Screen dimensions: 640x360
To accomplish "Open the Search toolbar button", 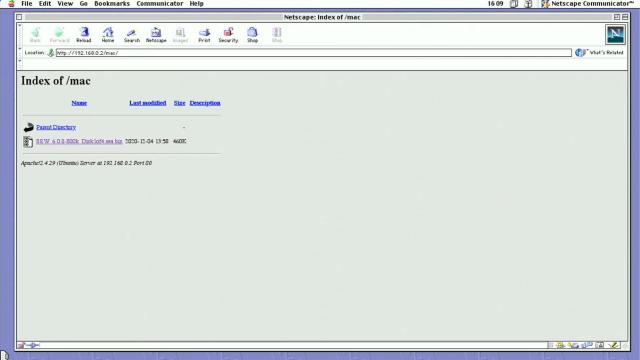I will point(132,35).
